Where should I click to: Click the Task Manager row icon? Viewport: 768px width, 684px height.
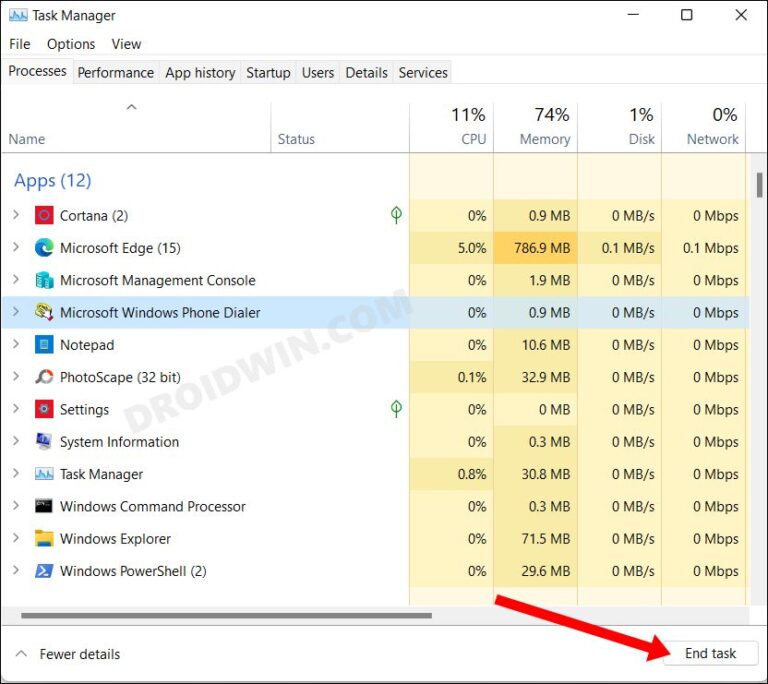(44, 474)
